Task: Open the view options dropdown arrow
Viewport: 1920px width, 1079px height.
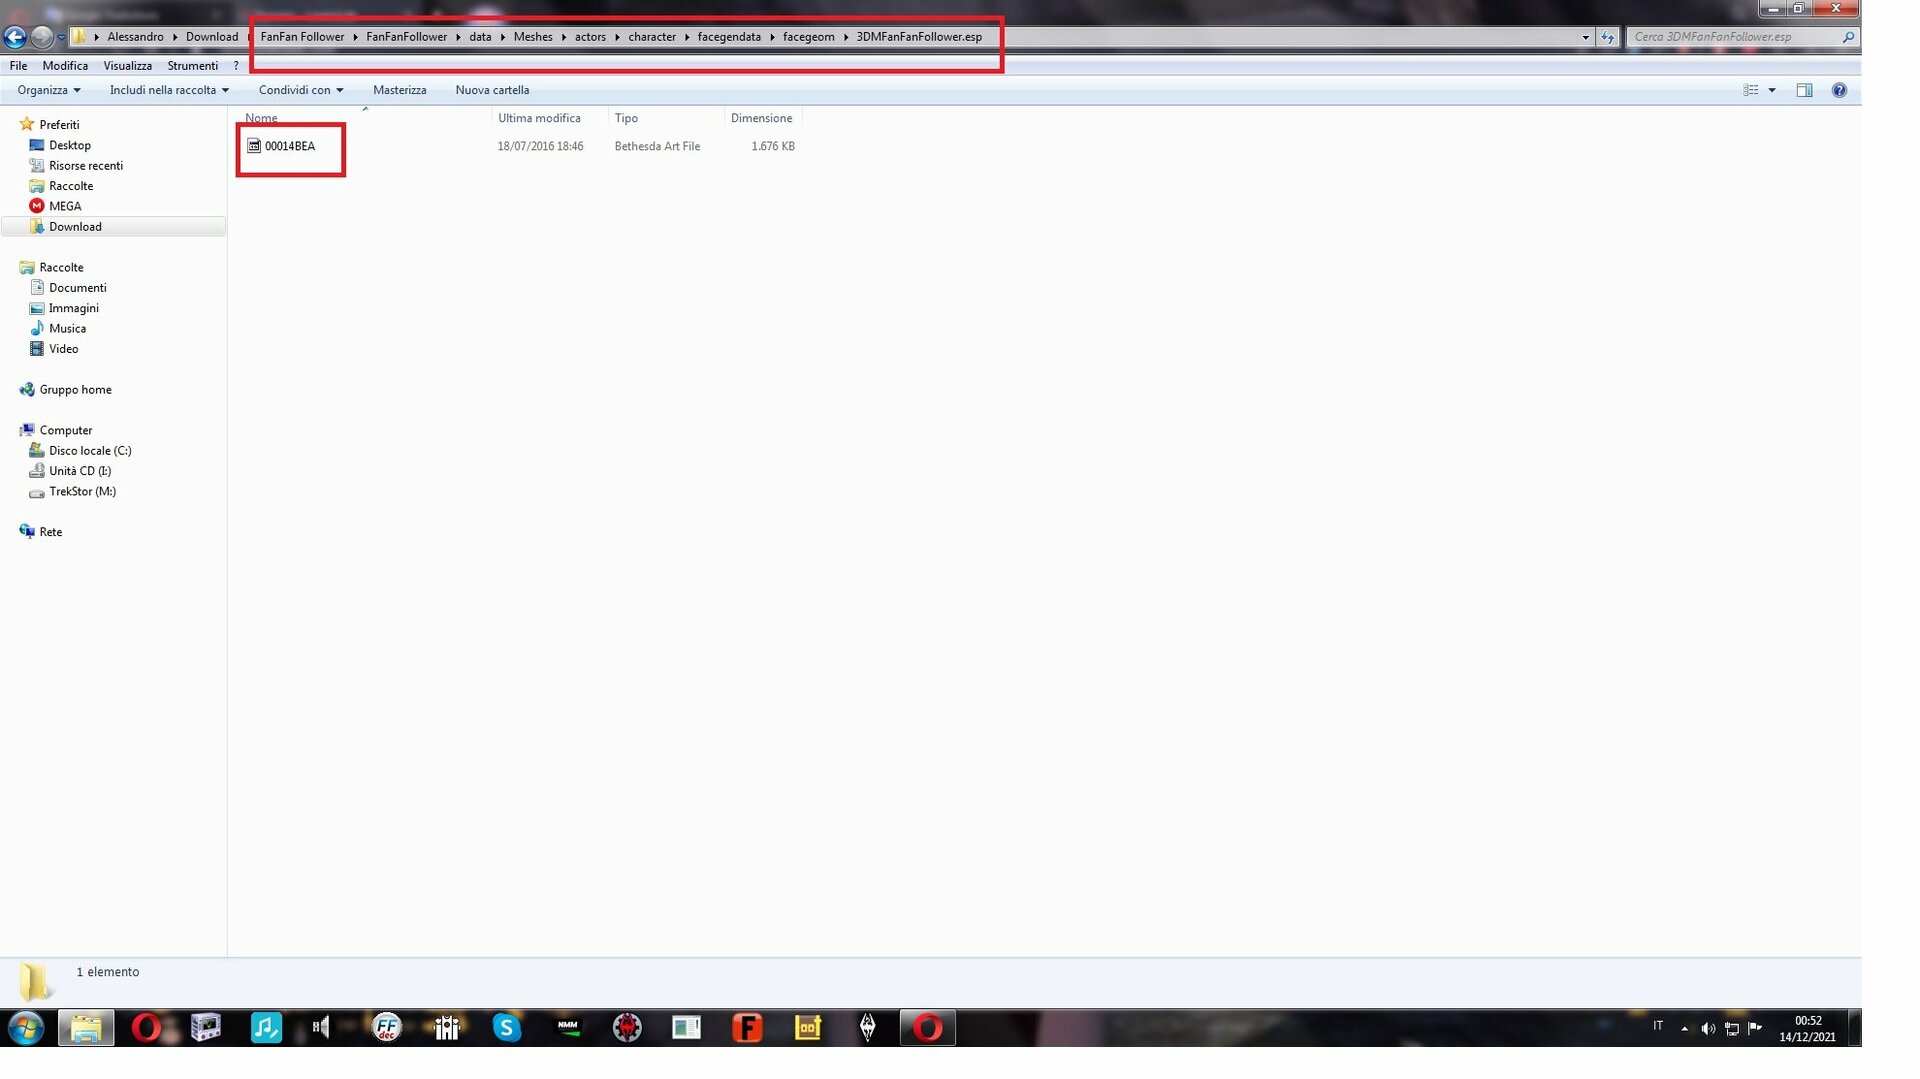Action: (x=1772, y=90)
